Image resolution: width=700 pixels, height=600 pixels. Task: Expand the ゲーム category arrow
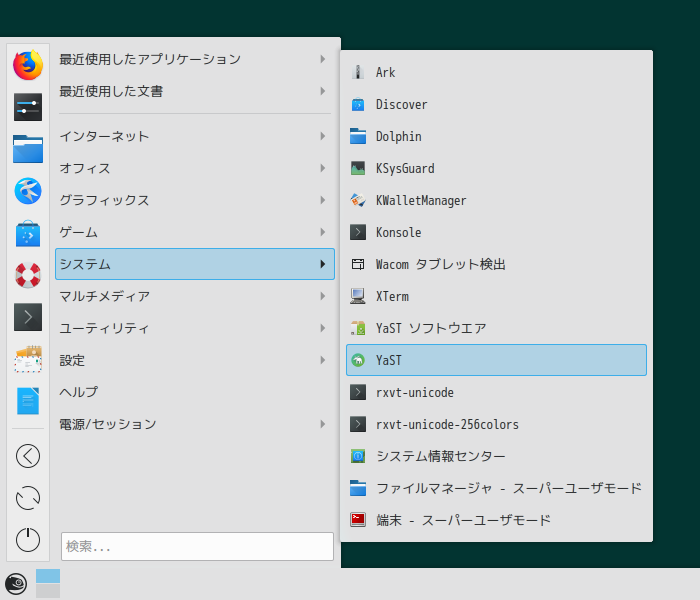322,232
